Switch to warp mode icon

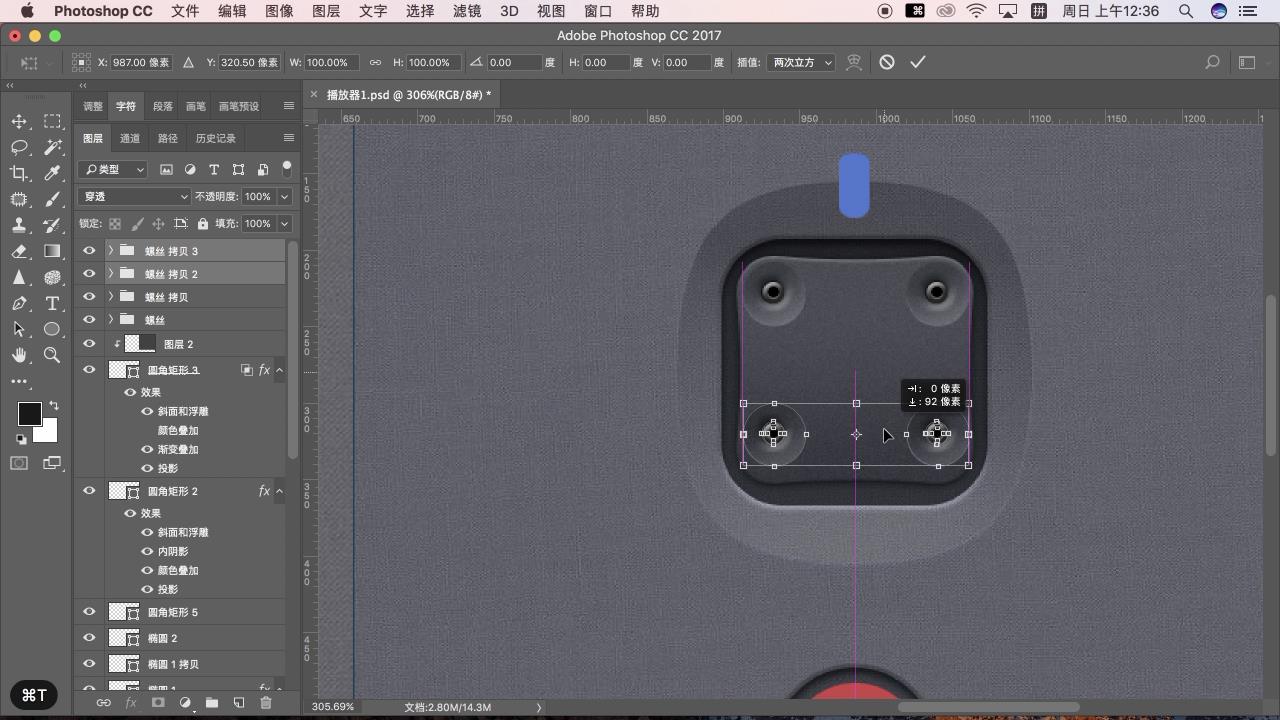pyautogui.click(x=854, y=62)
